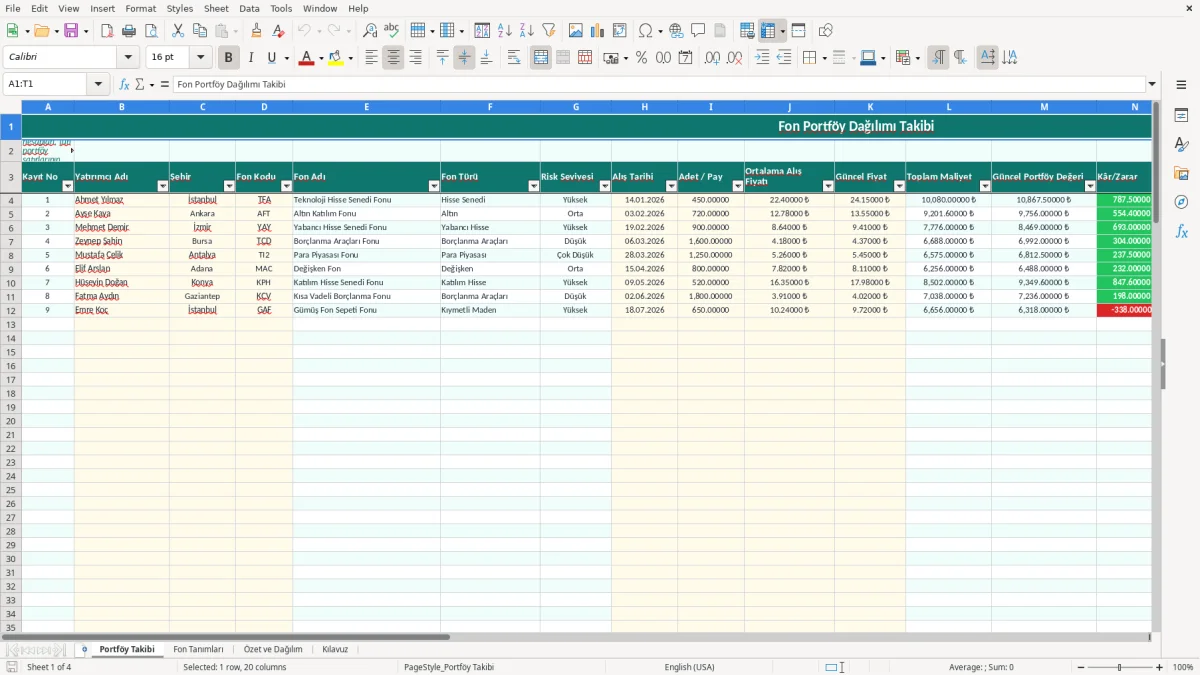Image resolution: width=1200 pixels, height=675 pixels.
Task: Open the sidebar Gallery panel
Action: 1181,173
